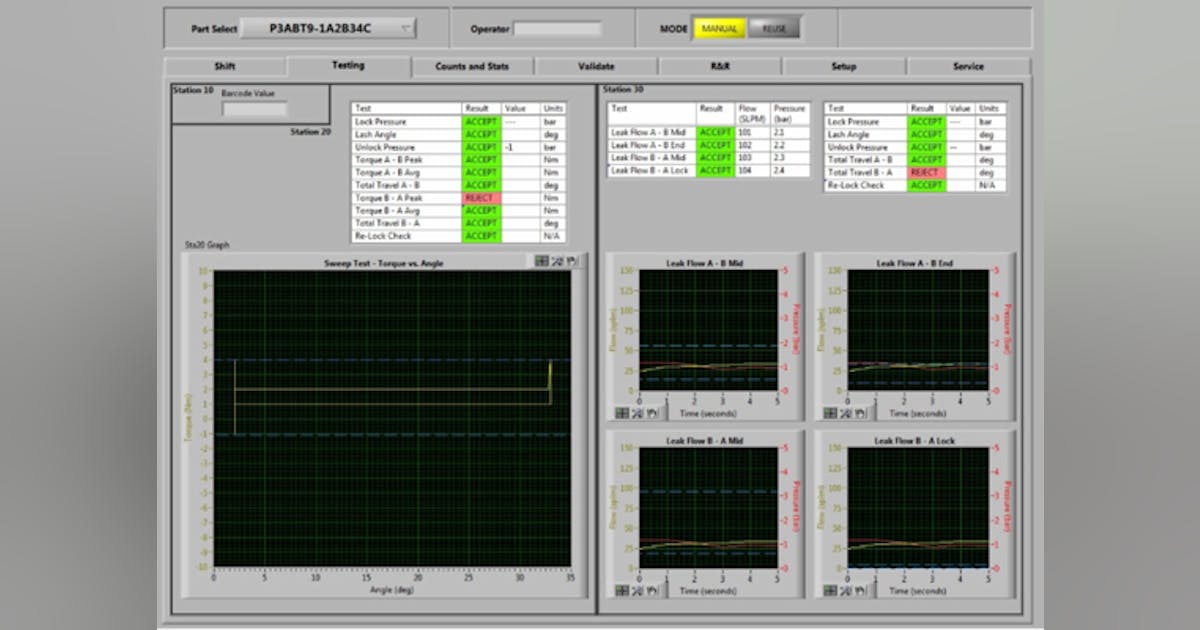Open the Service tab
1200x630 pixels.
[967, 65]
